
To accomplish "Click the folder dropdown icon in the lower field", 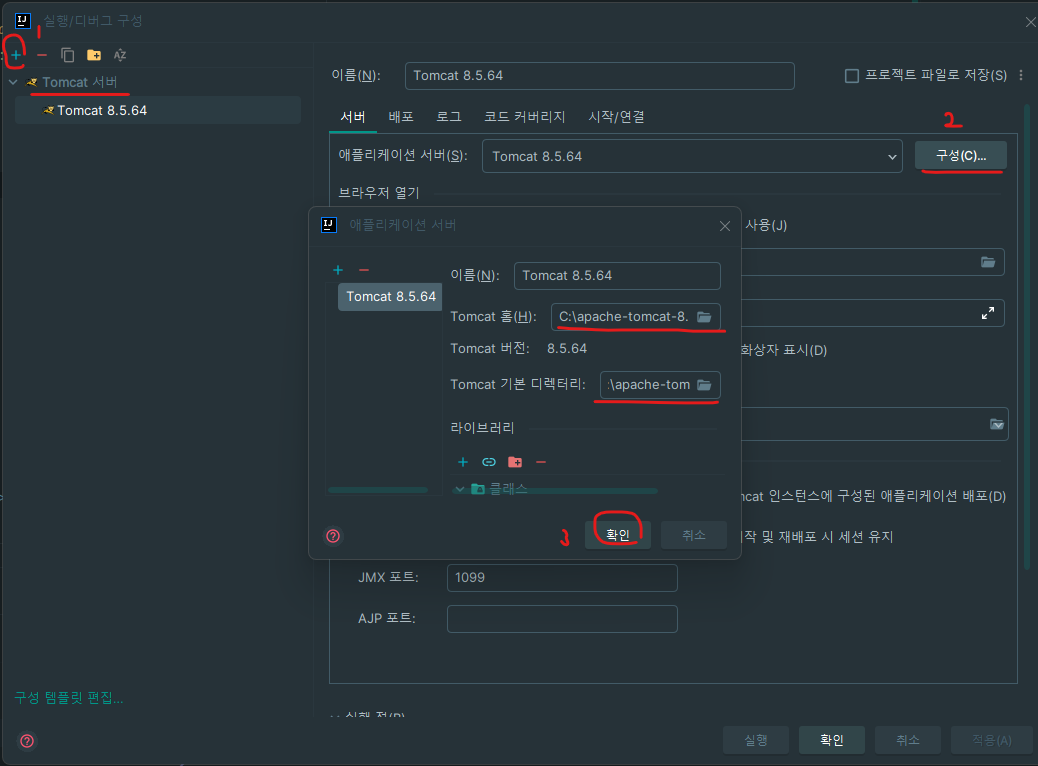I will pos(997,424).
